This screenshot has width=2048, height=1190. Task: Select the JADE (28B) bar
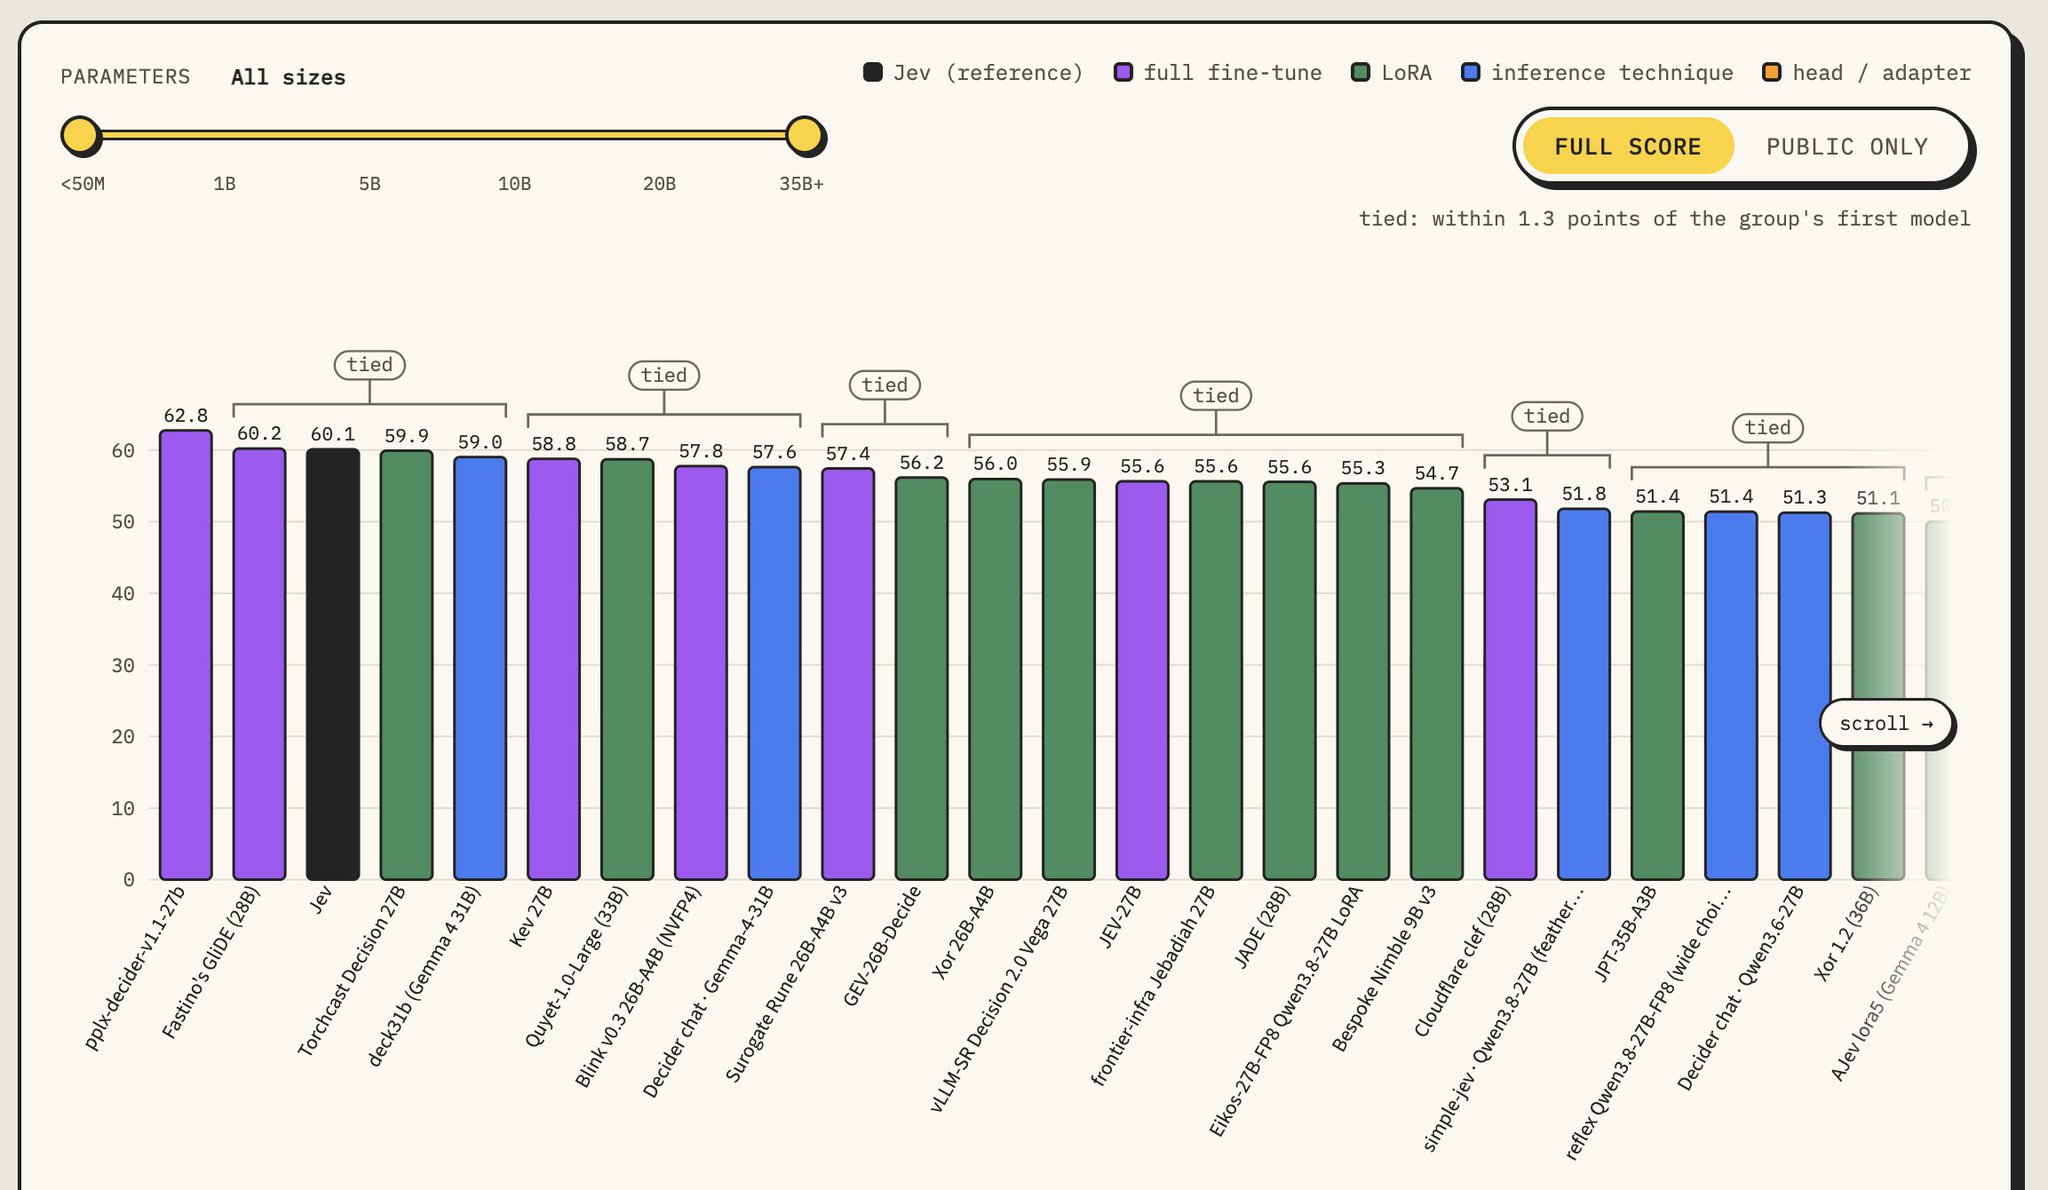pos(1290,681)
